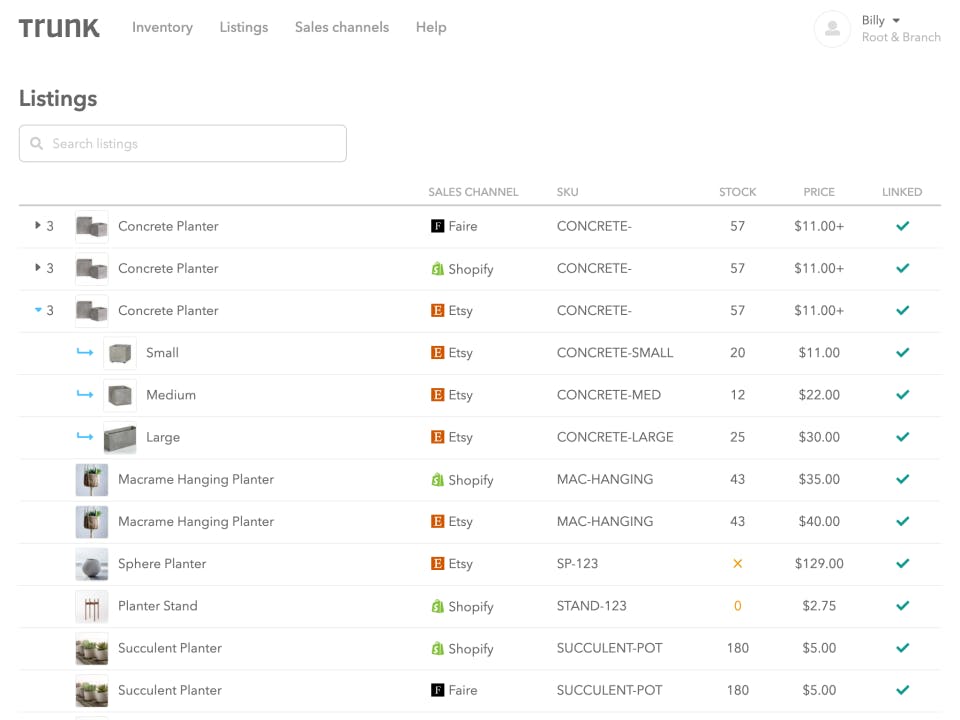Toggle linked status on Planter Stand row
960x720 pixels.
click(902, 605)
